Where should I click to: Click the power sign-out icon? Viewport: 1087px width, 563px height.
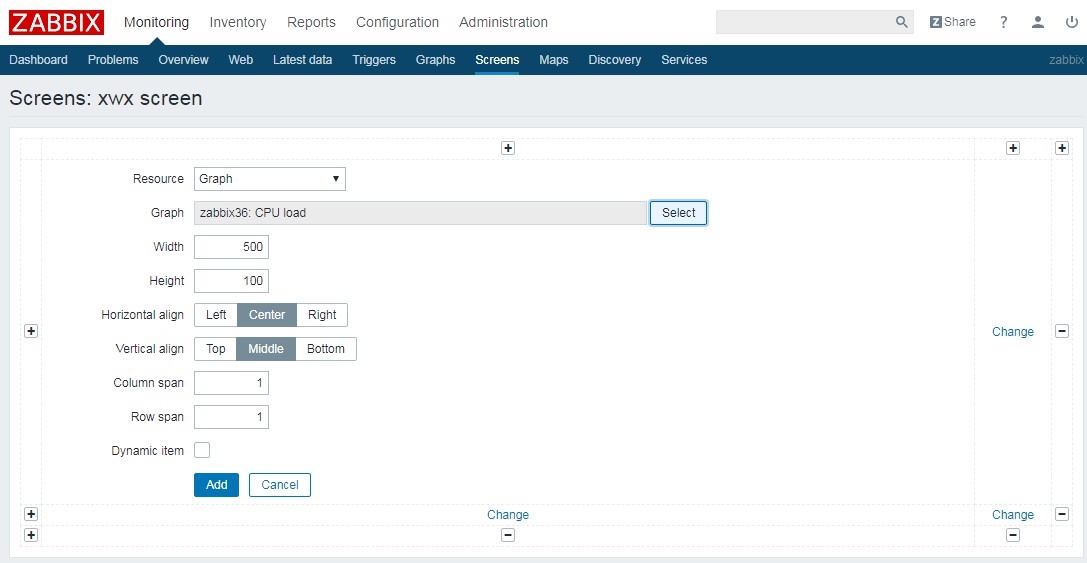1071,22
